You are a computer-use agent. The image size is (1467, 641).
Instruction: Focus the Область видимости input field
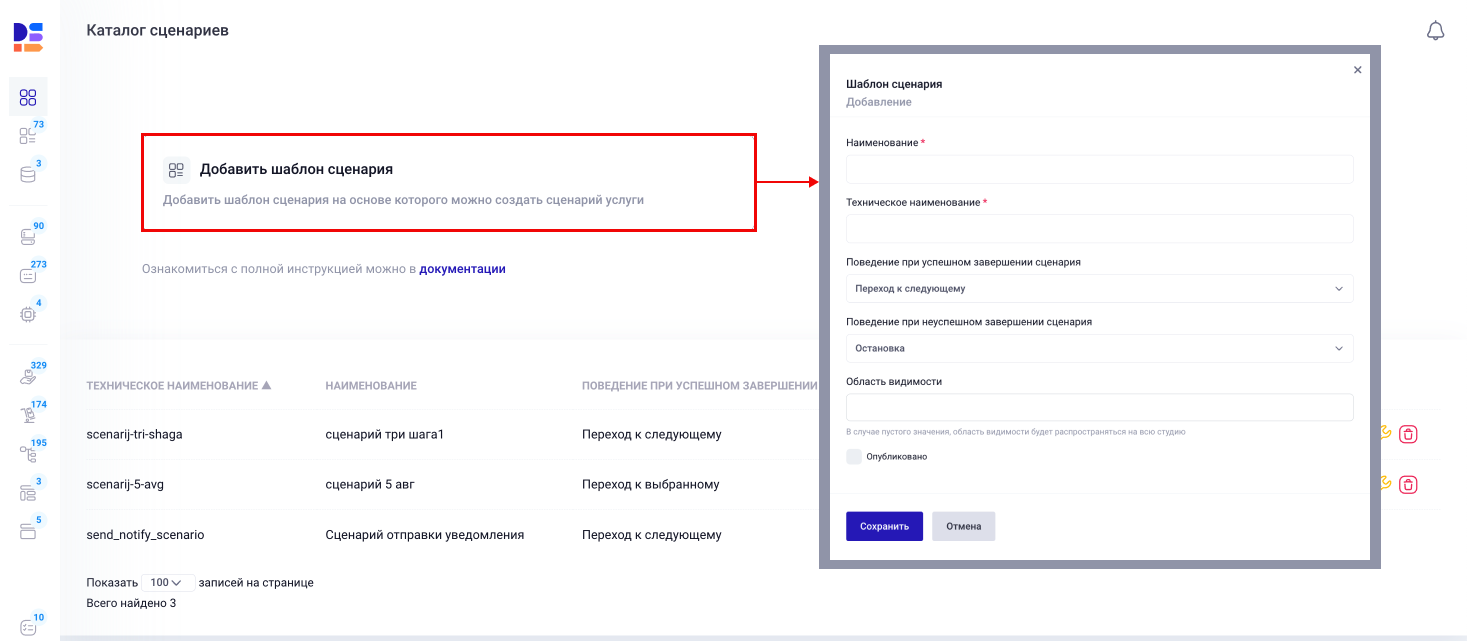1099,407
